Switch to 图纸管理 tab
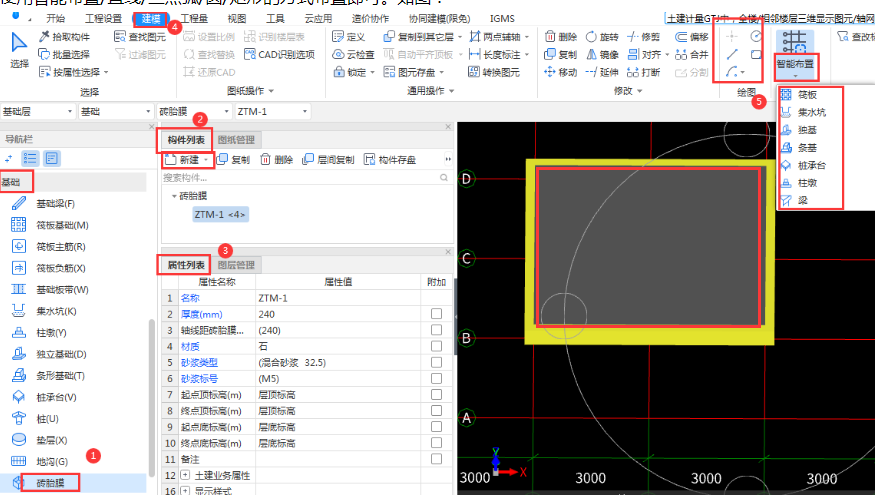This screenshot has width=881, height=497. (x=236, y=140)
